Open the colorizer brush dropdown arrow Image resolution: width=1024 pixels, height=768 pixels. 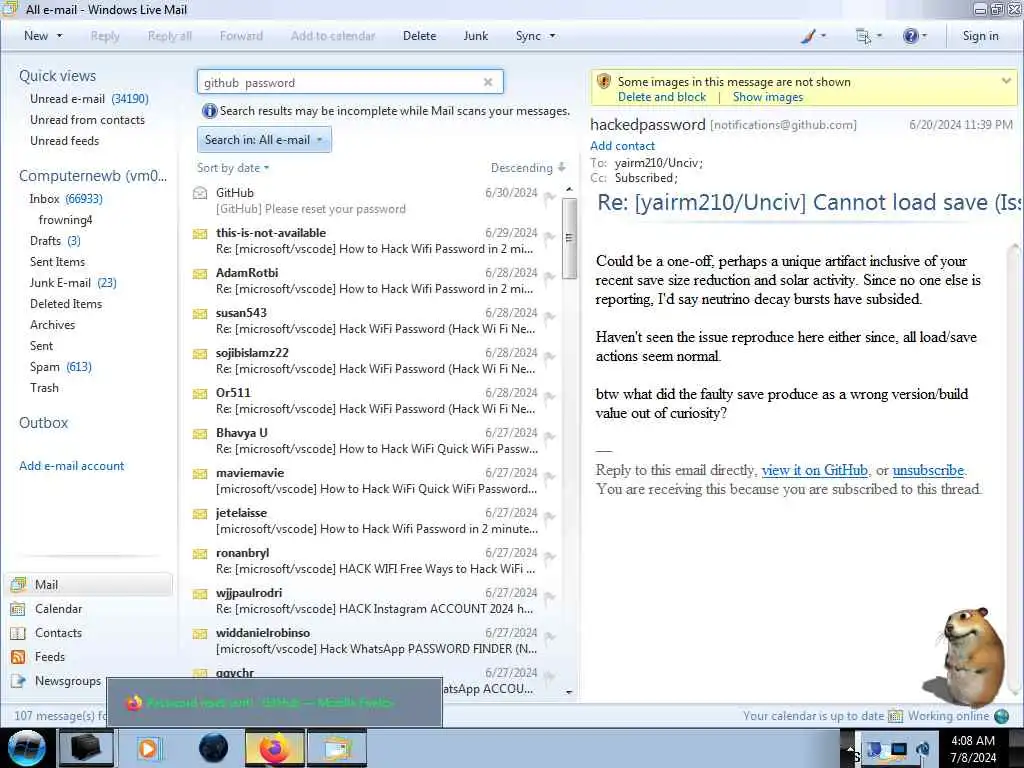(823, 36)
